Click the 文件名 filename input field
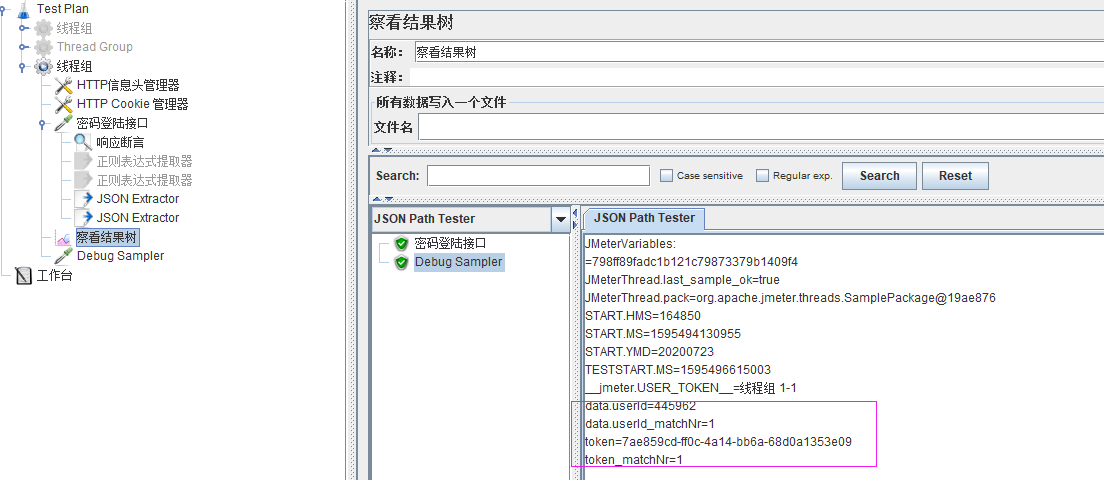This screenshot has width=1104, height=480. click(x=761, y=127)
